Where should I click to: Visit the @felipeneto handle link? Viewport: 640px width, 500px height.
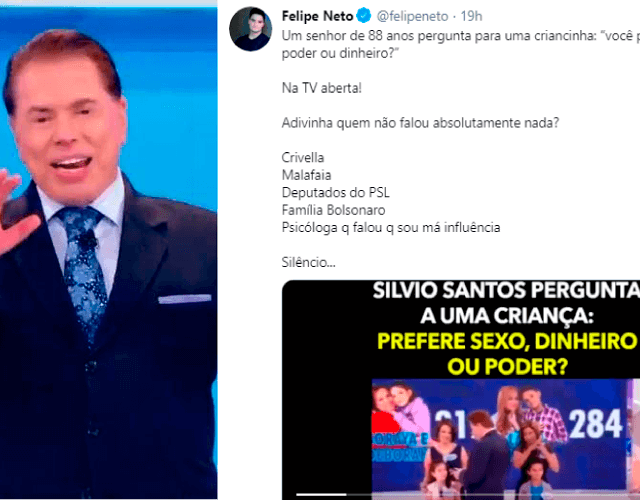412,16
